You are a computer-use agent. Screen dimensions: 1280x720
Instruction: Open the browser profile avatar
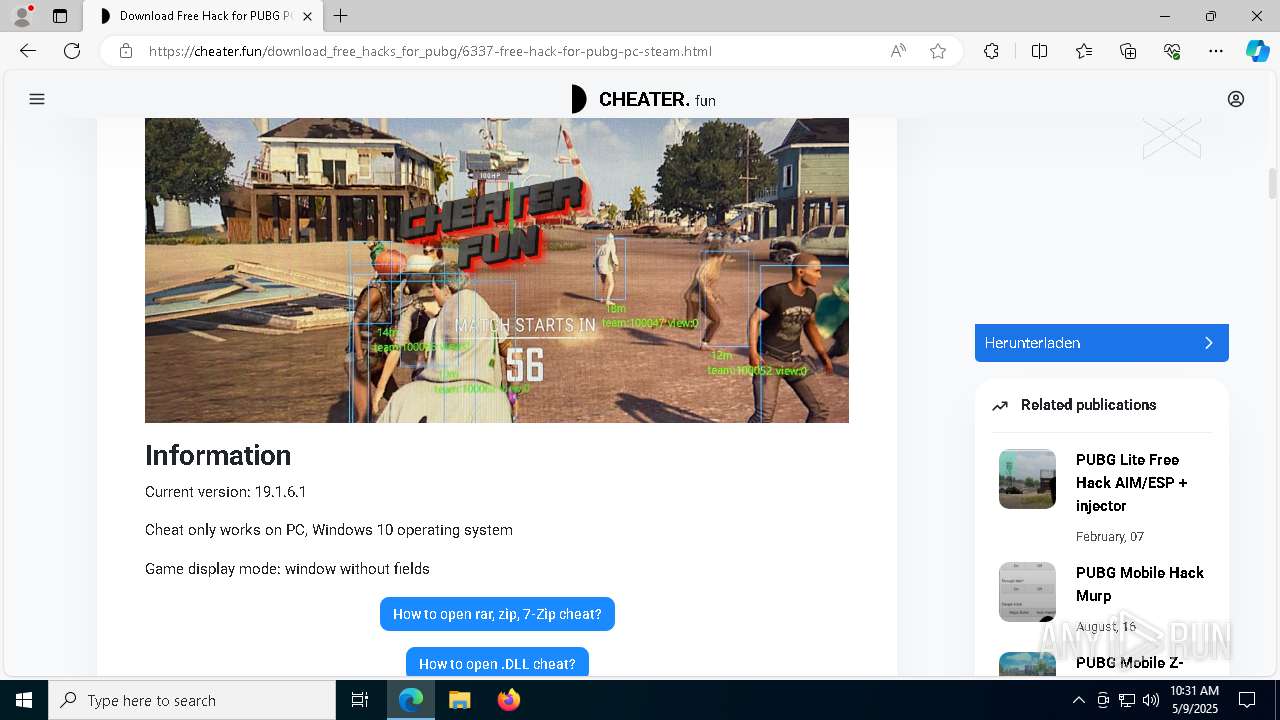22,16
